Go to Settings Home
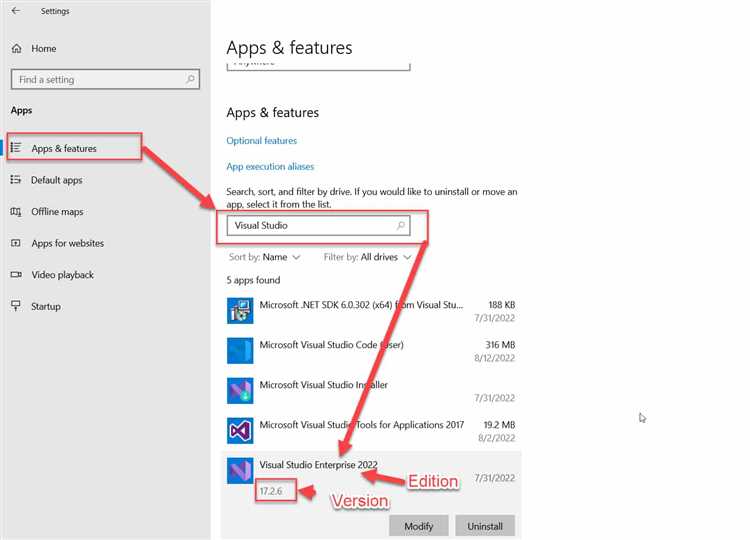Screen dimensions: 750x540 click(44, 48)
